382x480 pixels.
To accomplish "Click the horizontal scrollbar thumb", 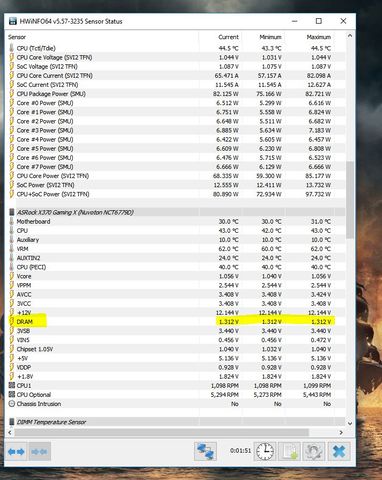I will click(x=161, y=432).
